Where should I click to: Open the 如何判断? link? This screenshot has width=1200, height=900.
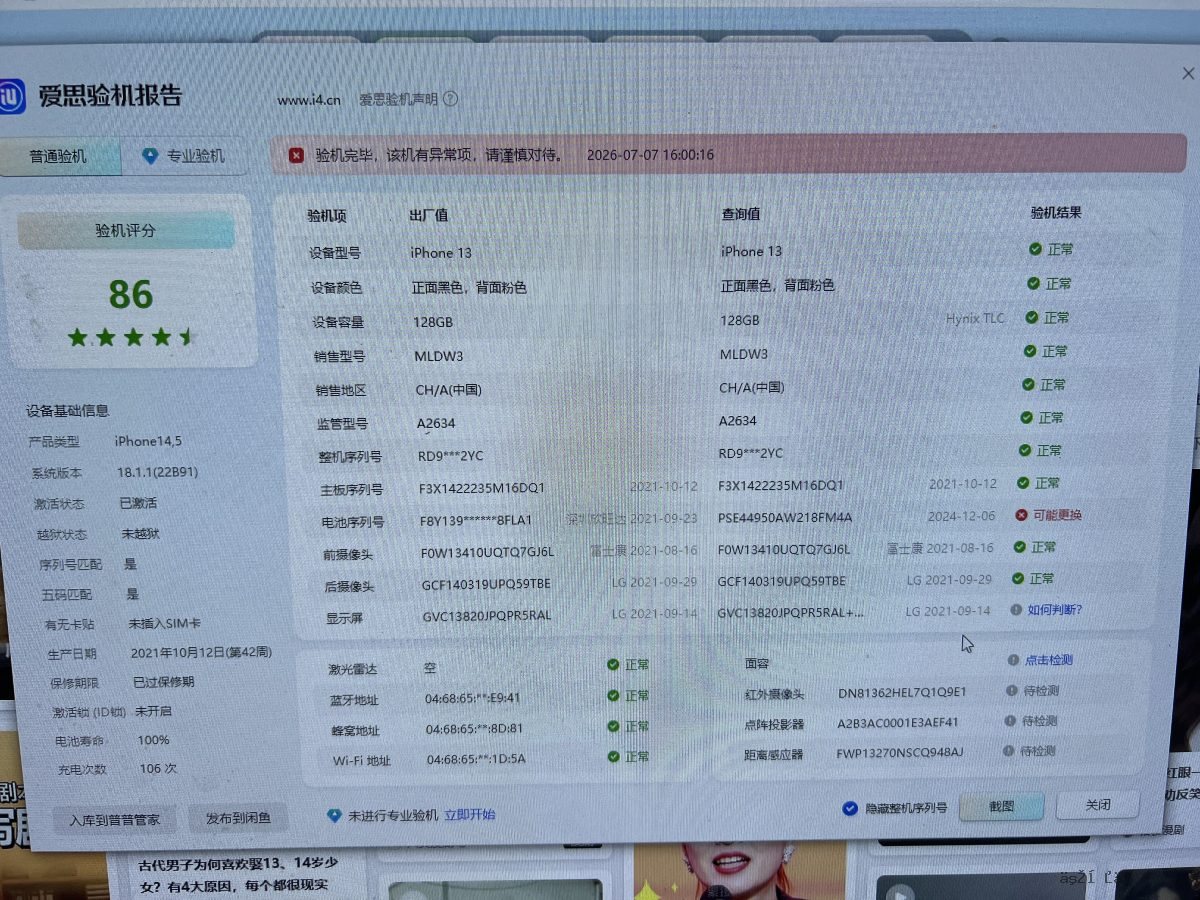coord(1055,609)
